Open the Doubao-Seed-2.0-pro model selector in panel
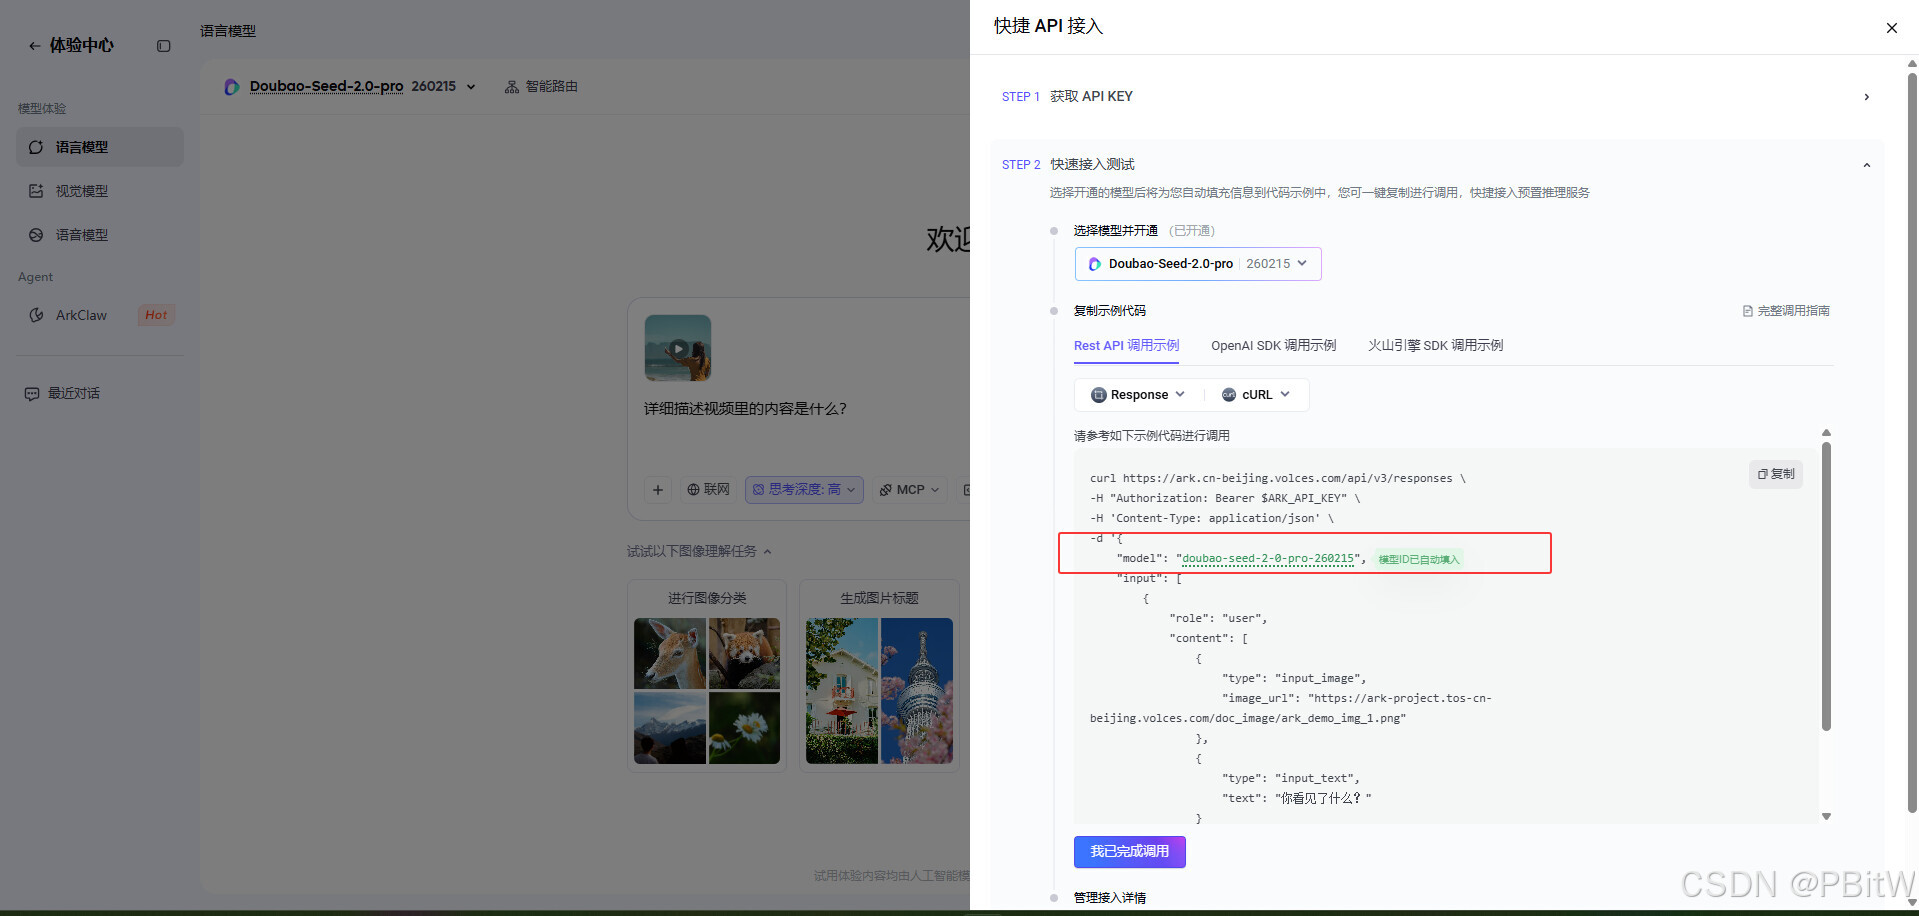Screen dimensions: 1919x916 click(x=1197, y=264)
